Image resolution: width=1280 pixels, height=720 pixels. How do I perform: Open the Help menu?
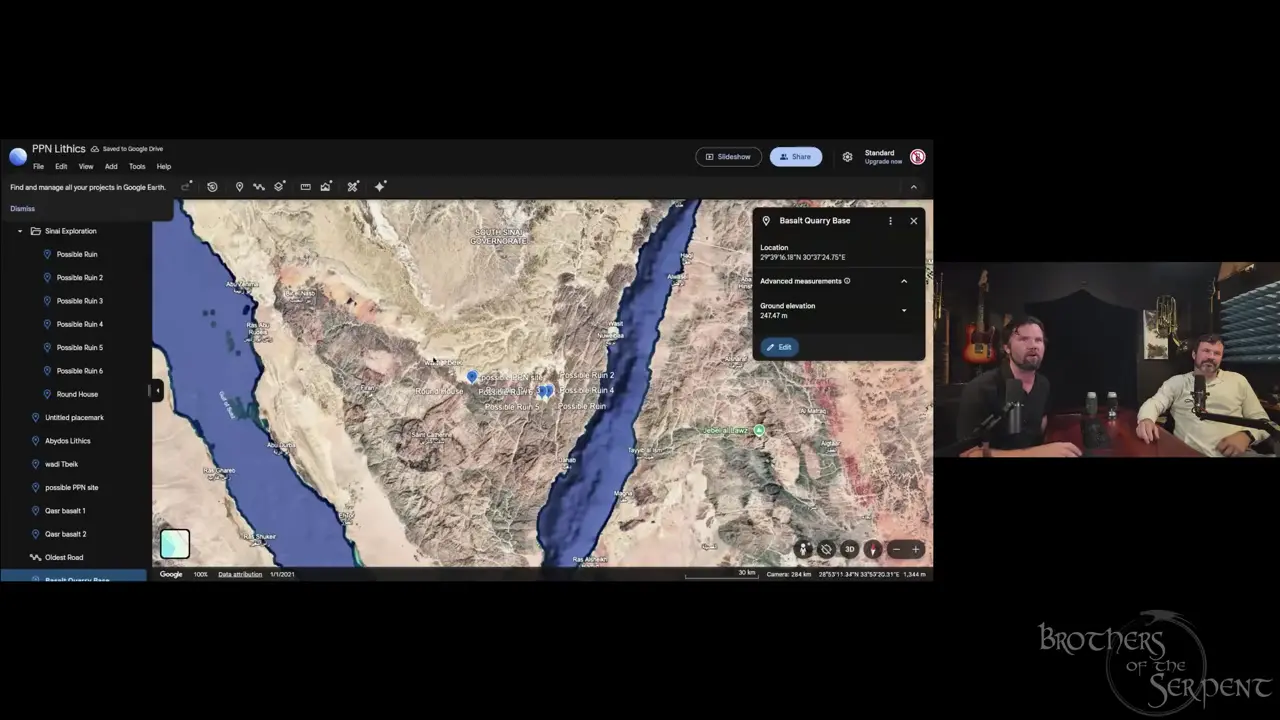pyautogui.click(x=164, y=167)
